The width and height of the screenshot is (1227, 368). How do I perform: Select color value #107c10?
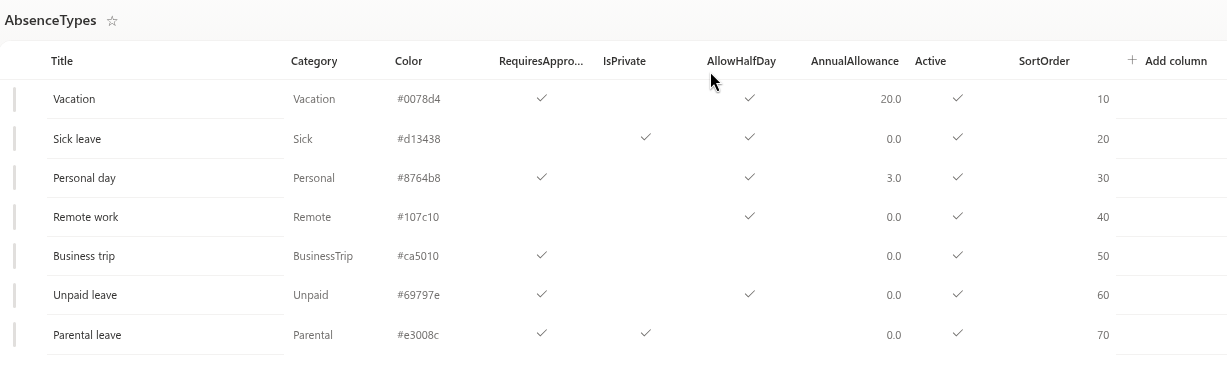point(418,217)
